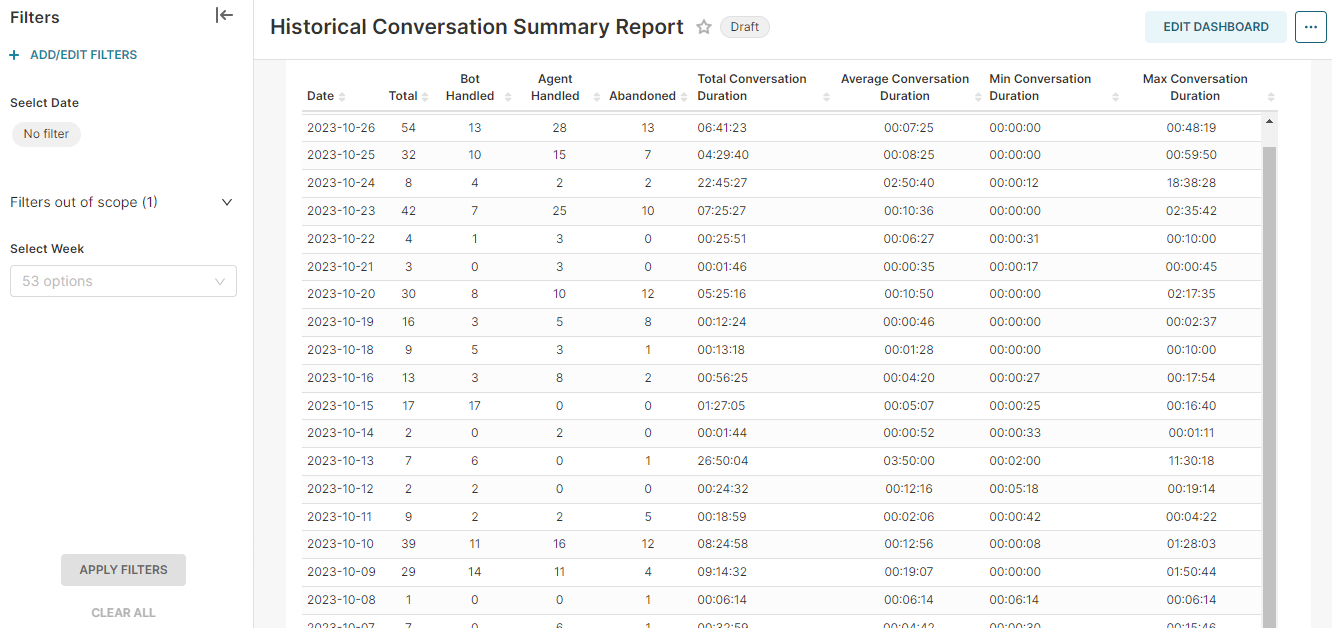
Task: Click plus icon to add filters
Action: tap(14, 55)
